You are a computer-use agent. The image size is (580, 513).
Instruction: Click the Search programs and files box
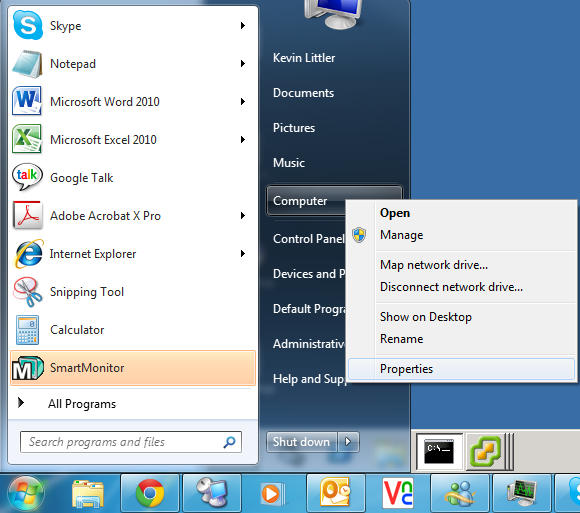[131, 442]
